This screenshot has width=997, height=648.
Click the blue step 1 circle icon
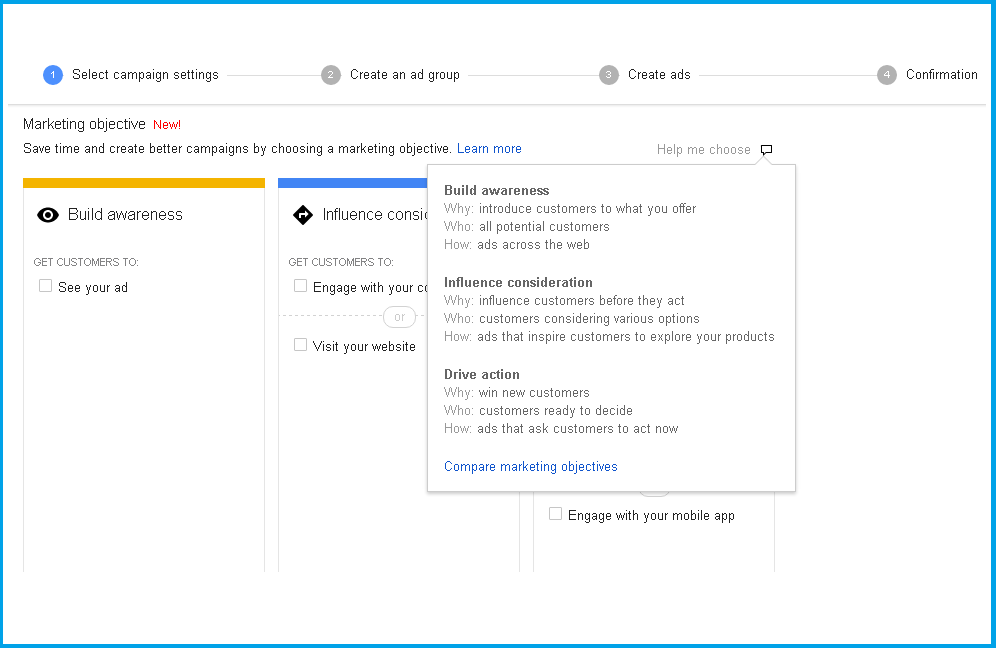click(53, 75)
